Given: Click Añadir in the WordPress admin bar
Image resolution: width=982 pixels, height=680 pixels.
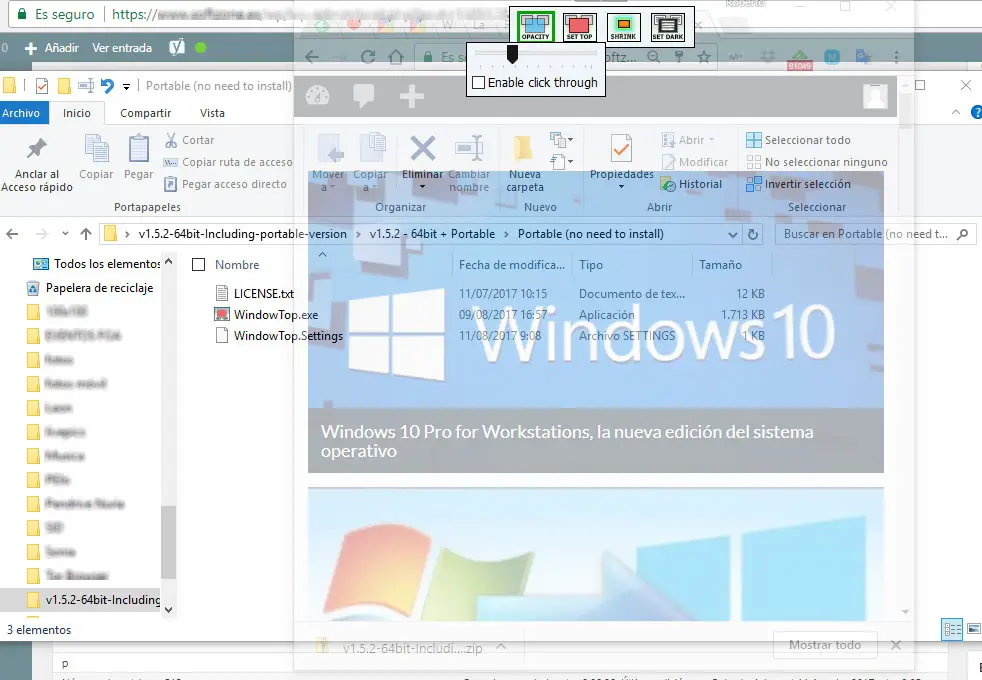Looking at the screenshot, I should 52,48.
